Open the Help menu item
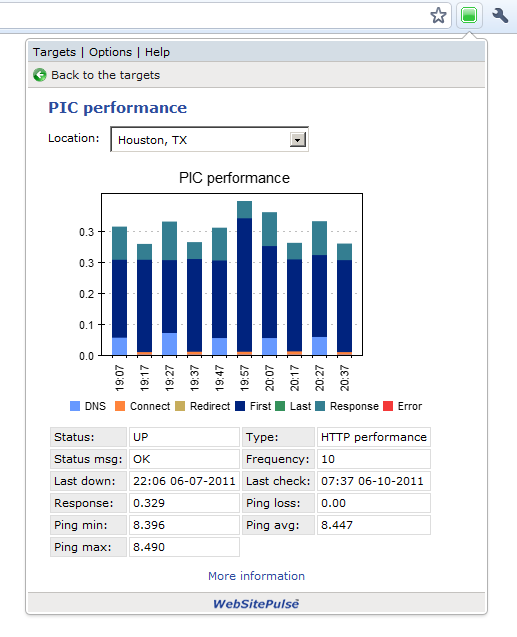The height and width of the screenshot is (637, 517). 157,52
